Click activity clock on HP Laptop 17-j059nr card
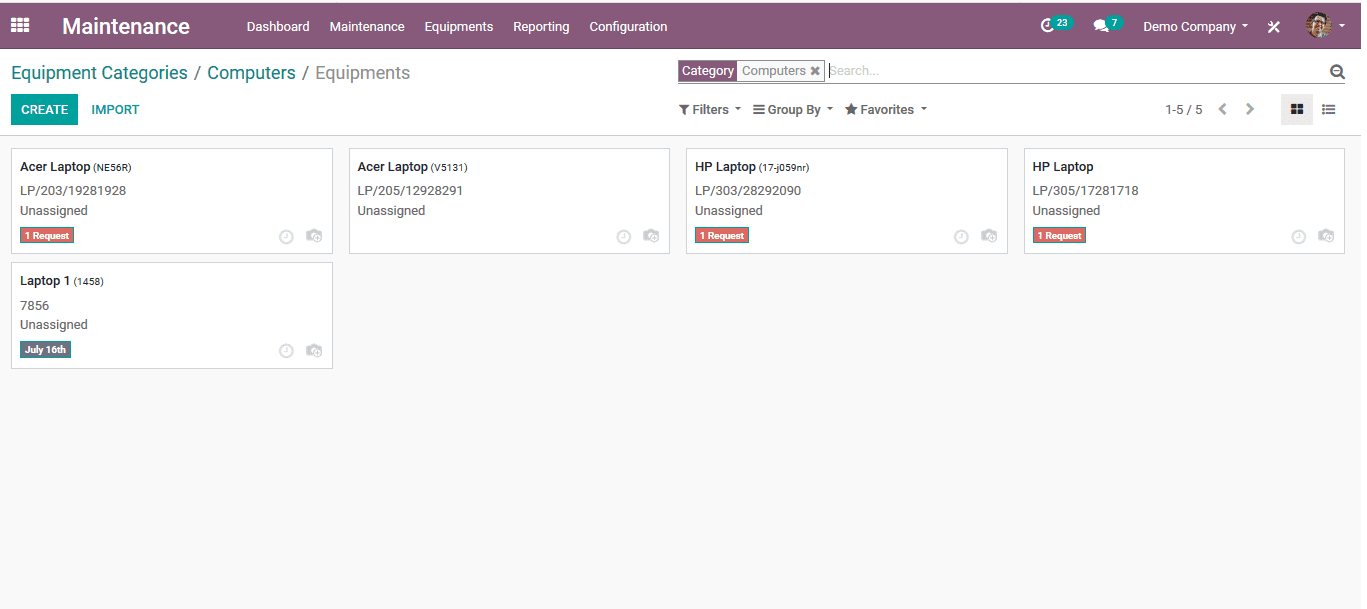This screenshot has width=1367, height=609. point(961,237)
